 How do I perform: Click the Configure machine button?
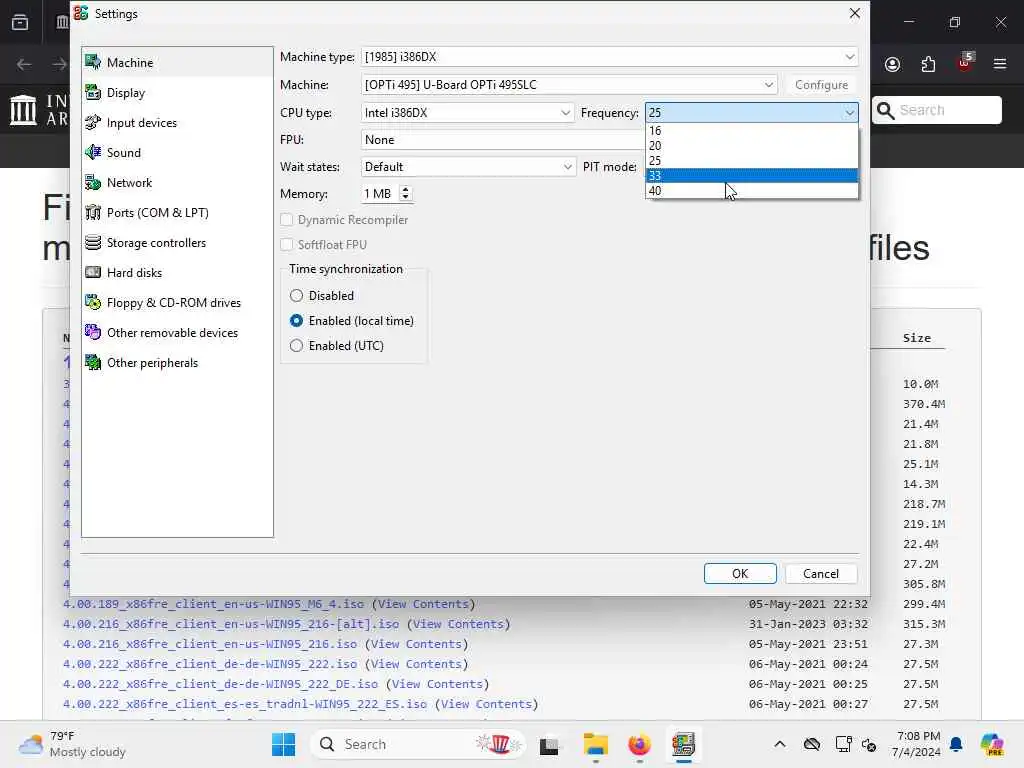[x=821, y=85]
